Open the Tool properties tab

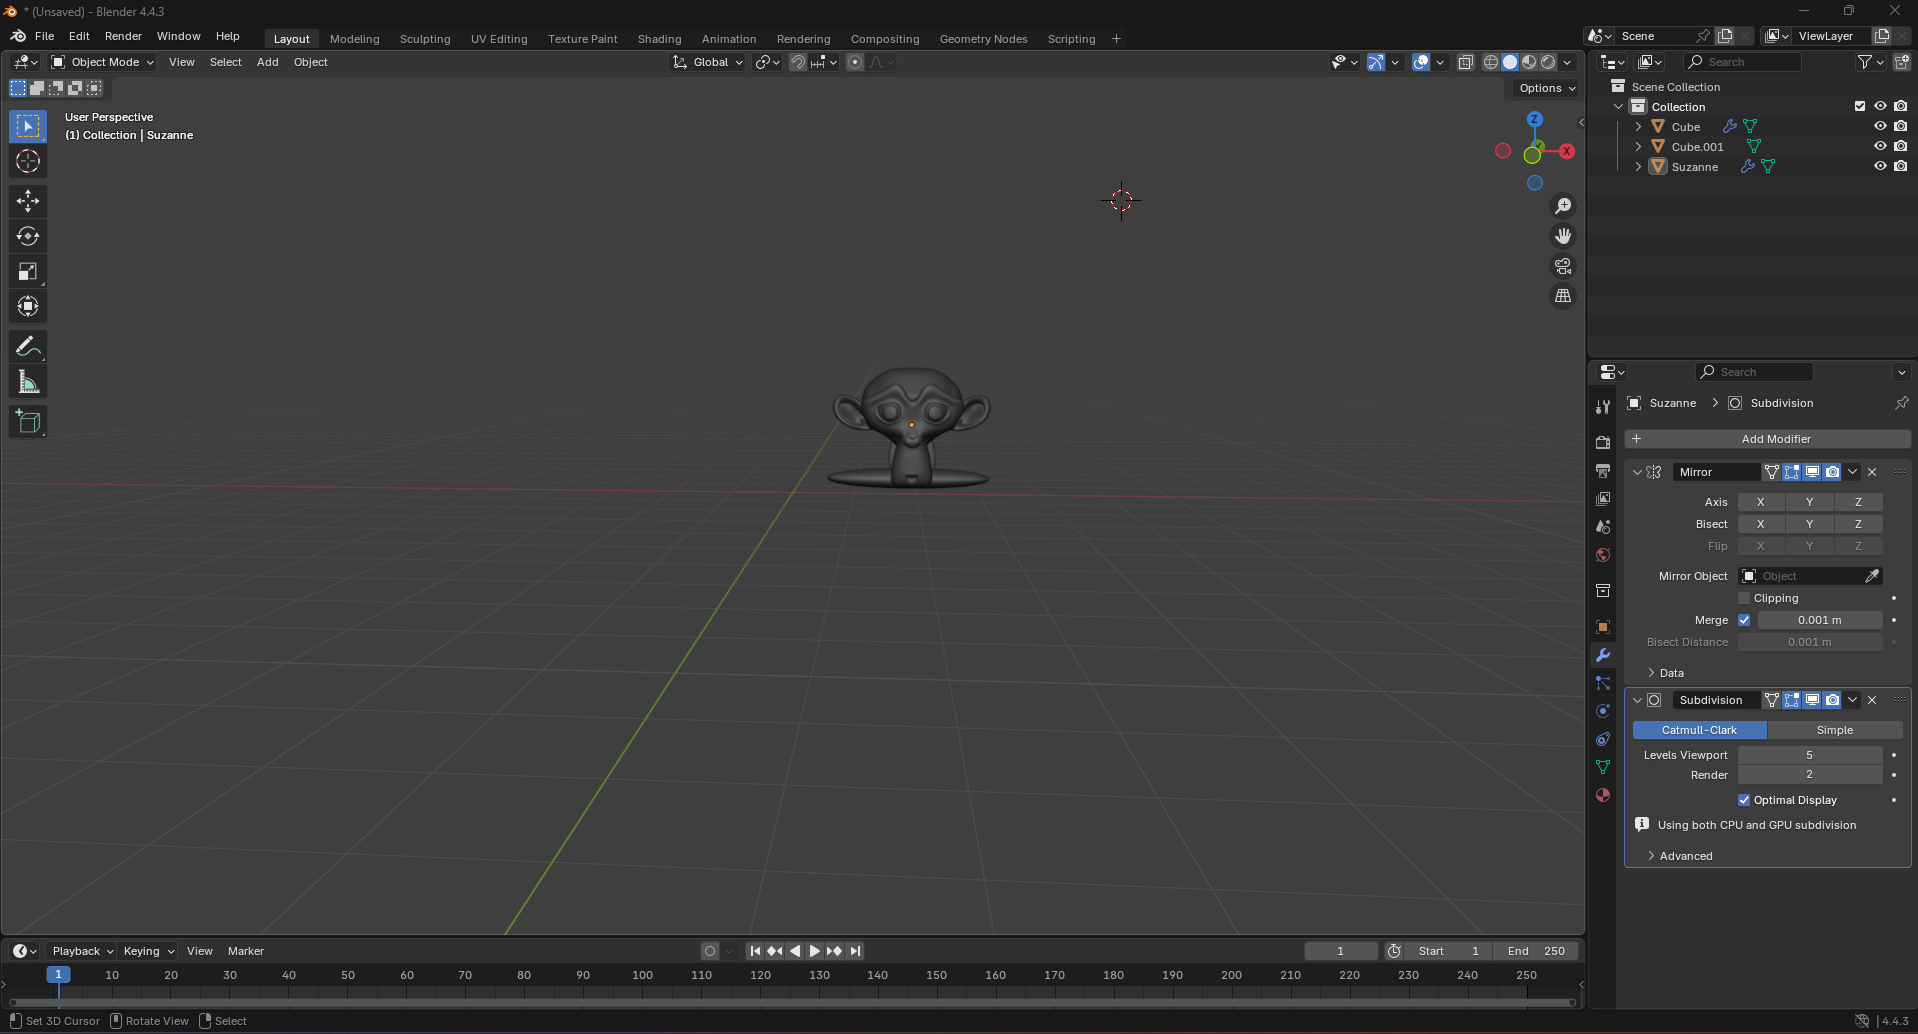coord(1603,407)
